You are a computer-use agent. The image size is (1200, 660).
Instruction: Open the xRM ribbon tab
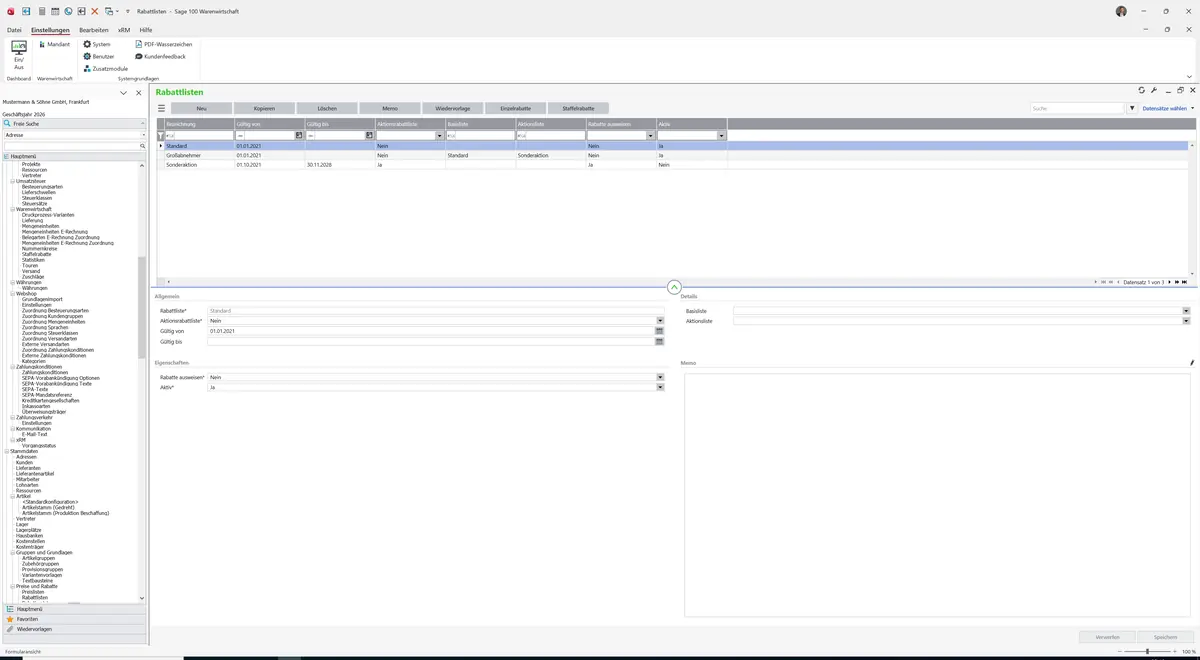pos(124,30)
